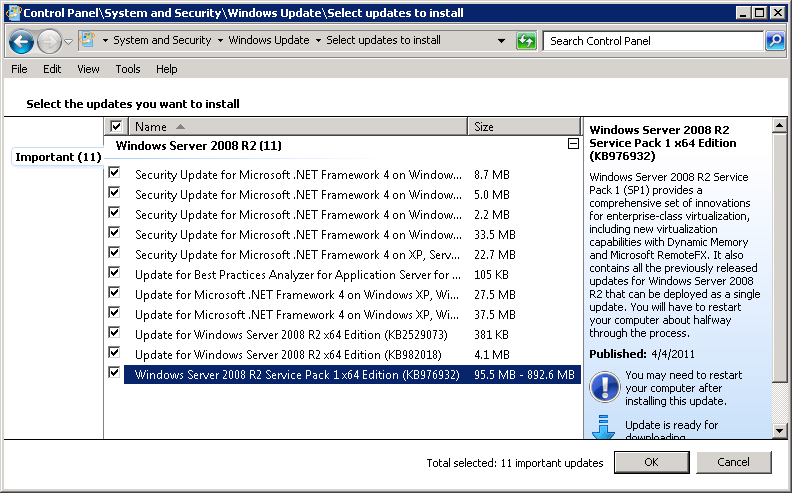Select the security update for XP, Serv... row
Viewport: 792px width, 493px height.
point(352,255)
